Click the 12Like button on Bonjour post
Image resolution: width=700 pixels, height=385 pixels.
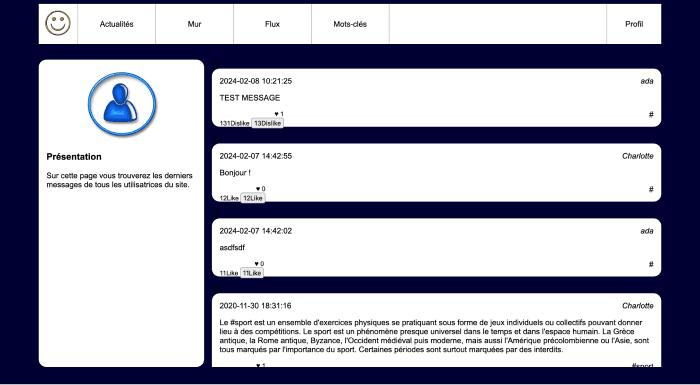[253, 198]
